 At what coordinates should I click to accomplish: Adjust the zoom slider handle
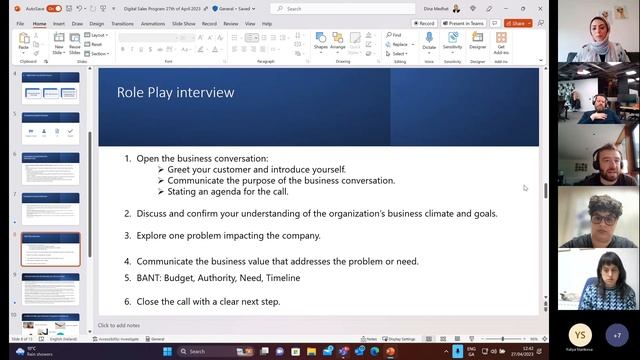click(x=502, y=339)
